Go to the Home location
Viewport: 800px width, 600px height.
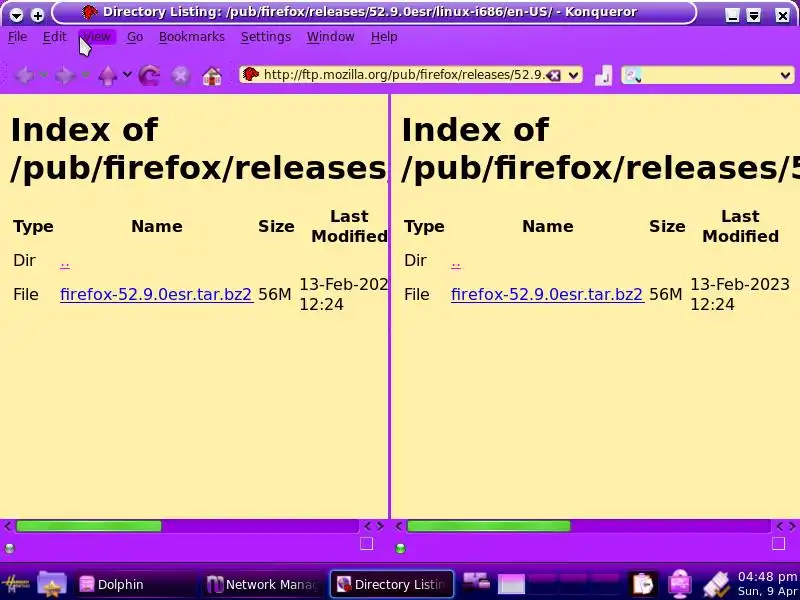click(212, 76)
